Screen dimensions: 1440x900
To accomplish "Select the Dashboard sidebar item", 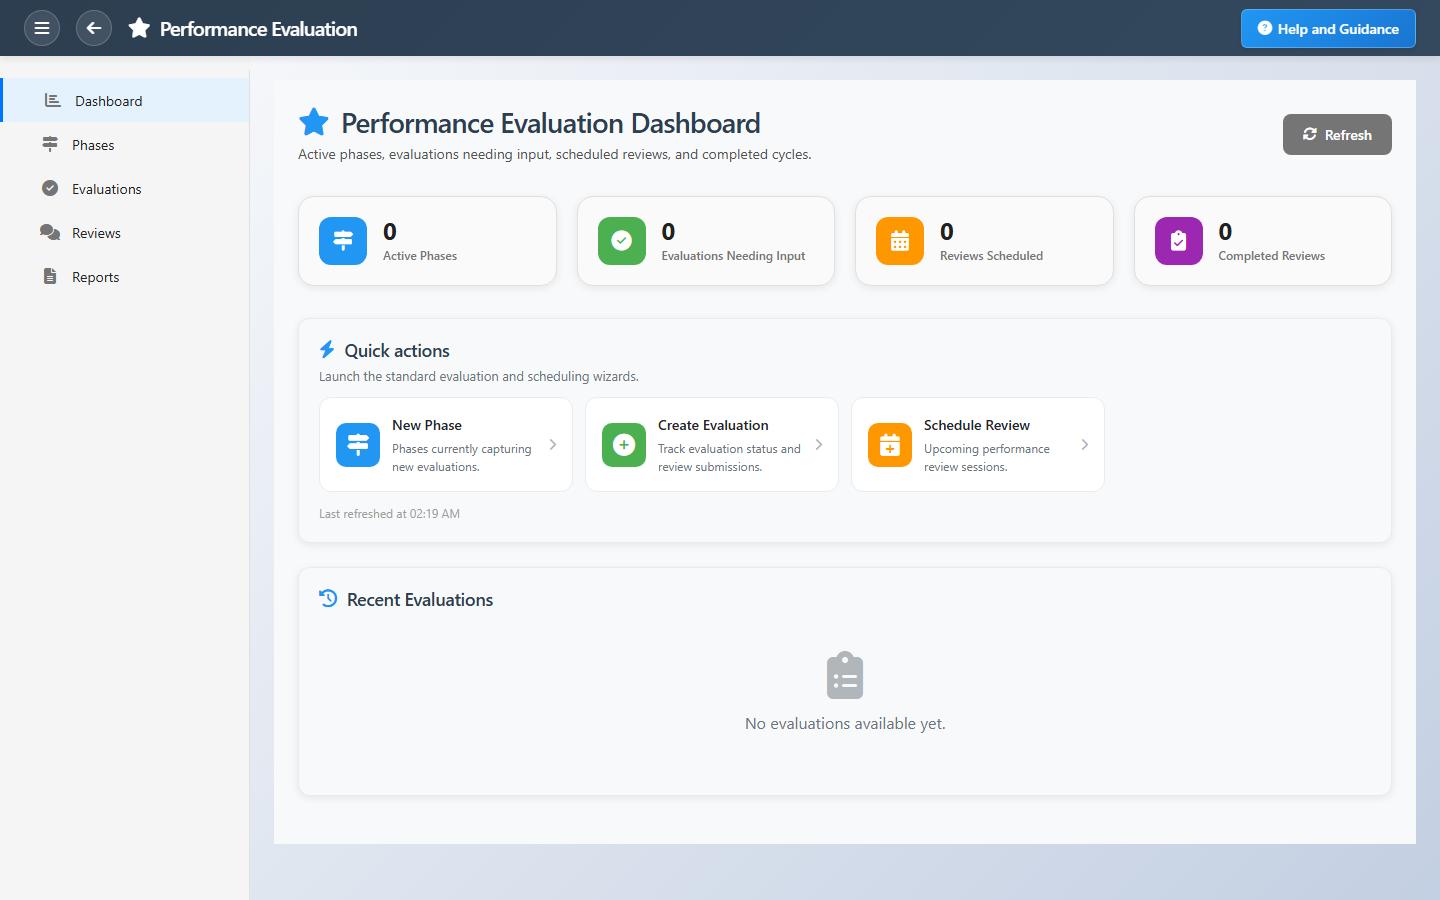I will 108,101.
